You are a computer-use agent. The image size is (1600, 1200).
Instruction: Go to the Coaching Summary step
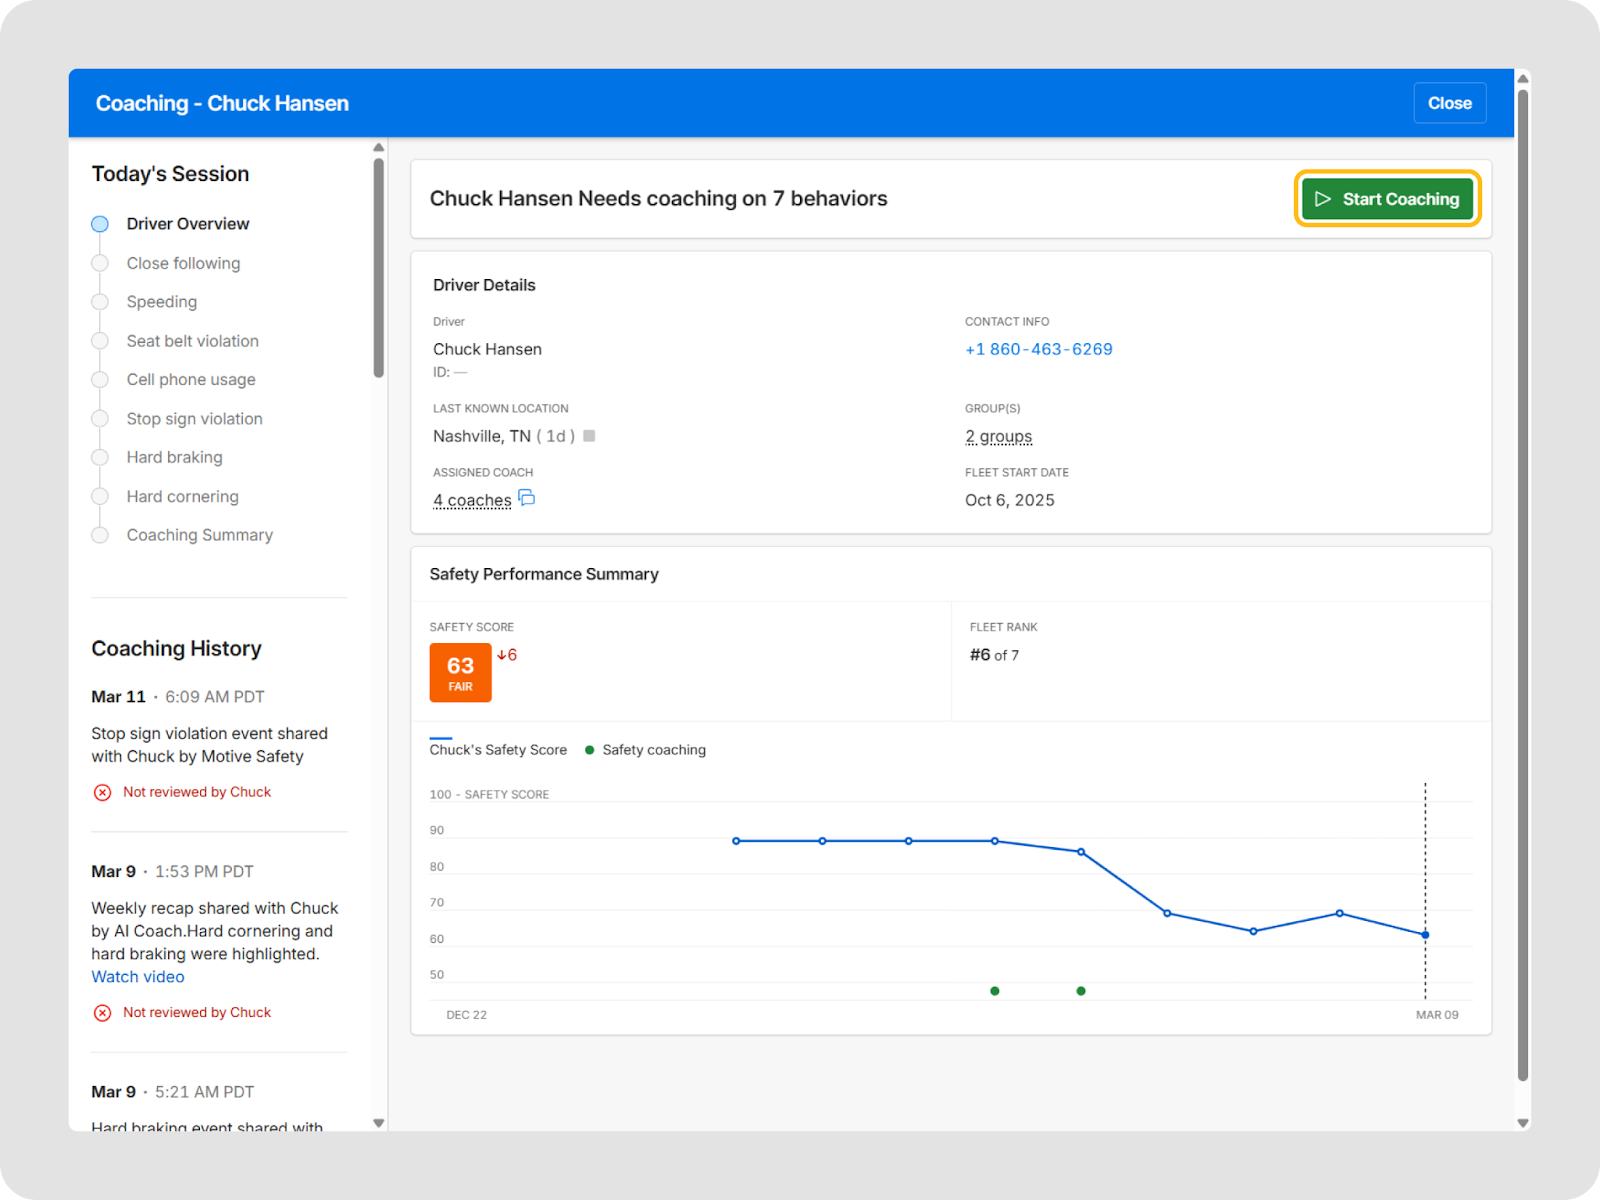[199, 535]
